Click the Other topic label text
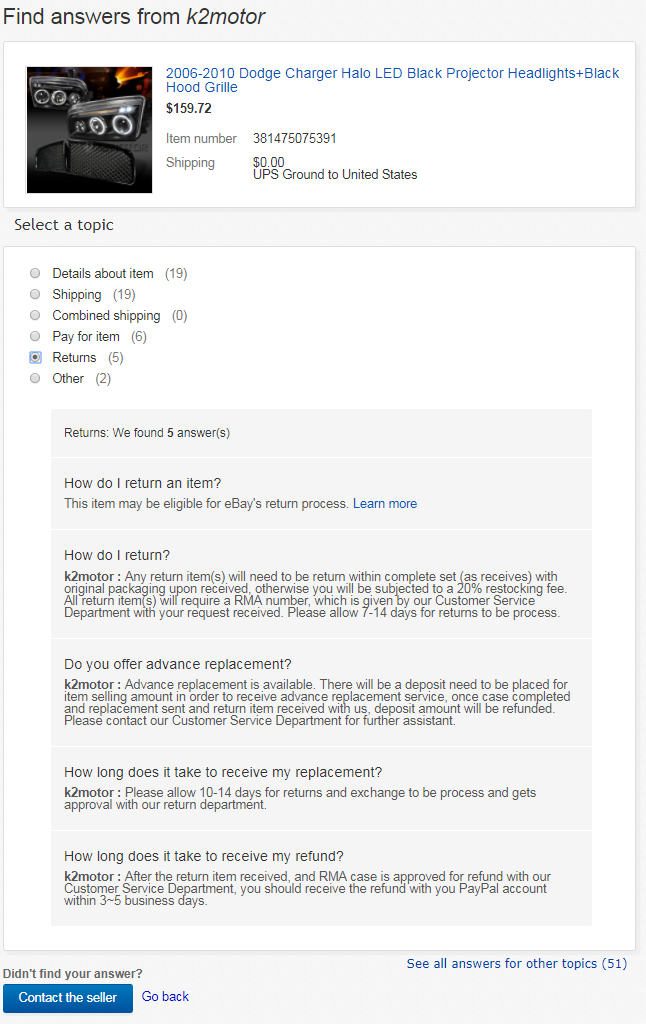This screenshot has width=646, height=1024. (68, 378)
